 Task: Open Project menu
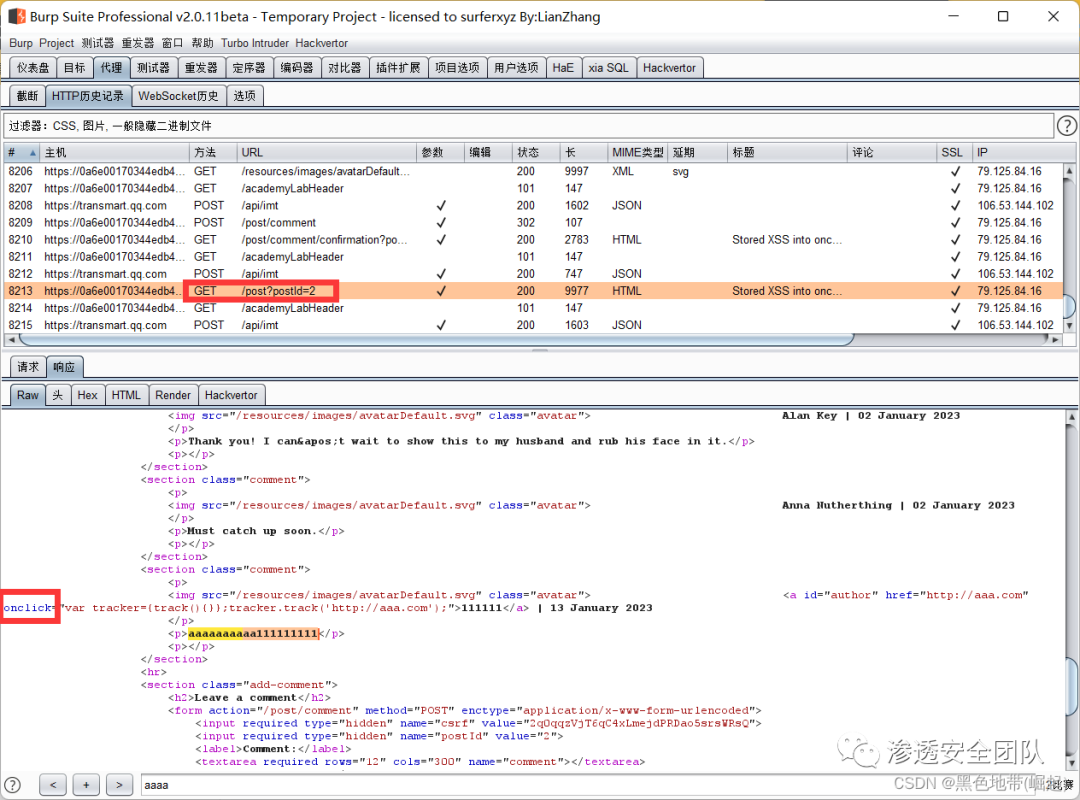[x=56, y=43]
